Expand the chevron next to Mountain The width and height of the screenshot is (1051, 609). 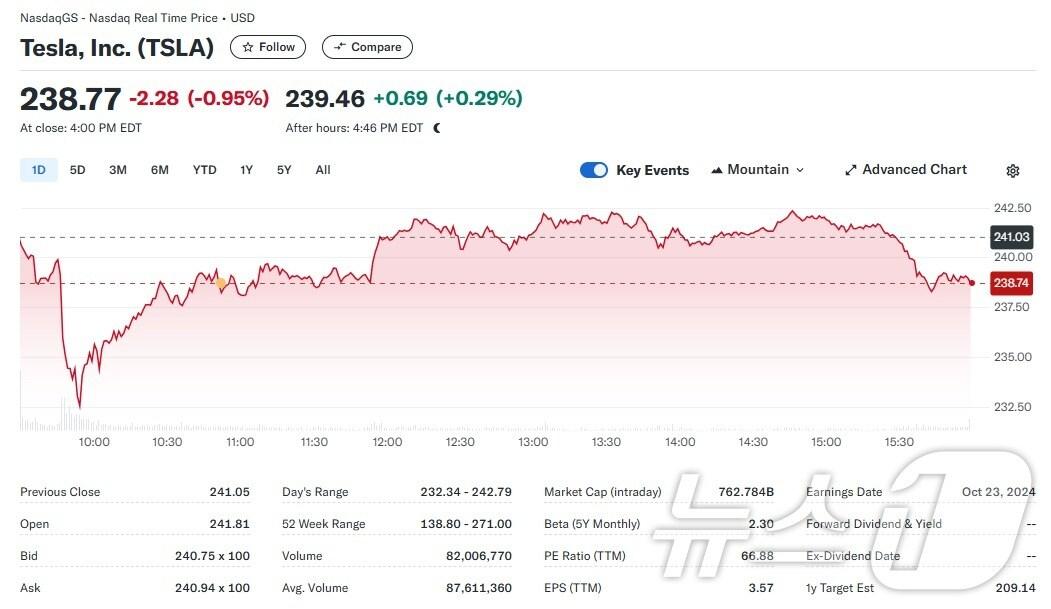pos(800,170)
